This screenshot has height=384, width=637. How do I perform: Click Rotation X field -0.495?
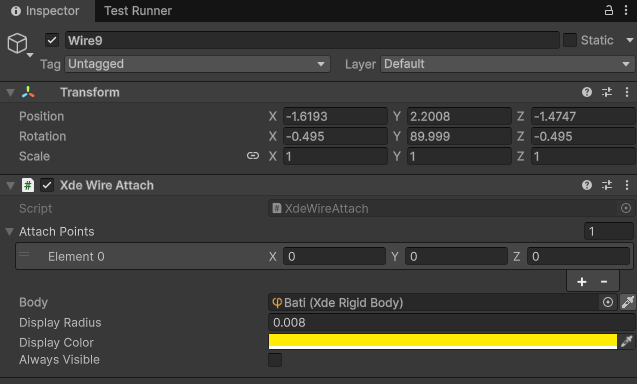335,136
